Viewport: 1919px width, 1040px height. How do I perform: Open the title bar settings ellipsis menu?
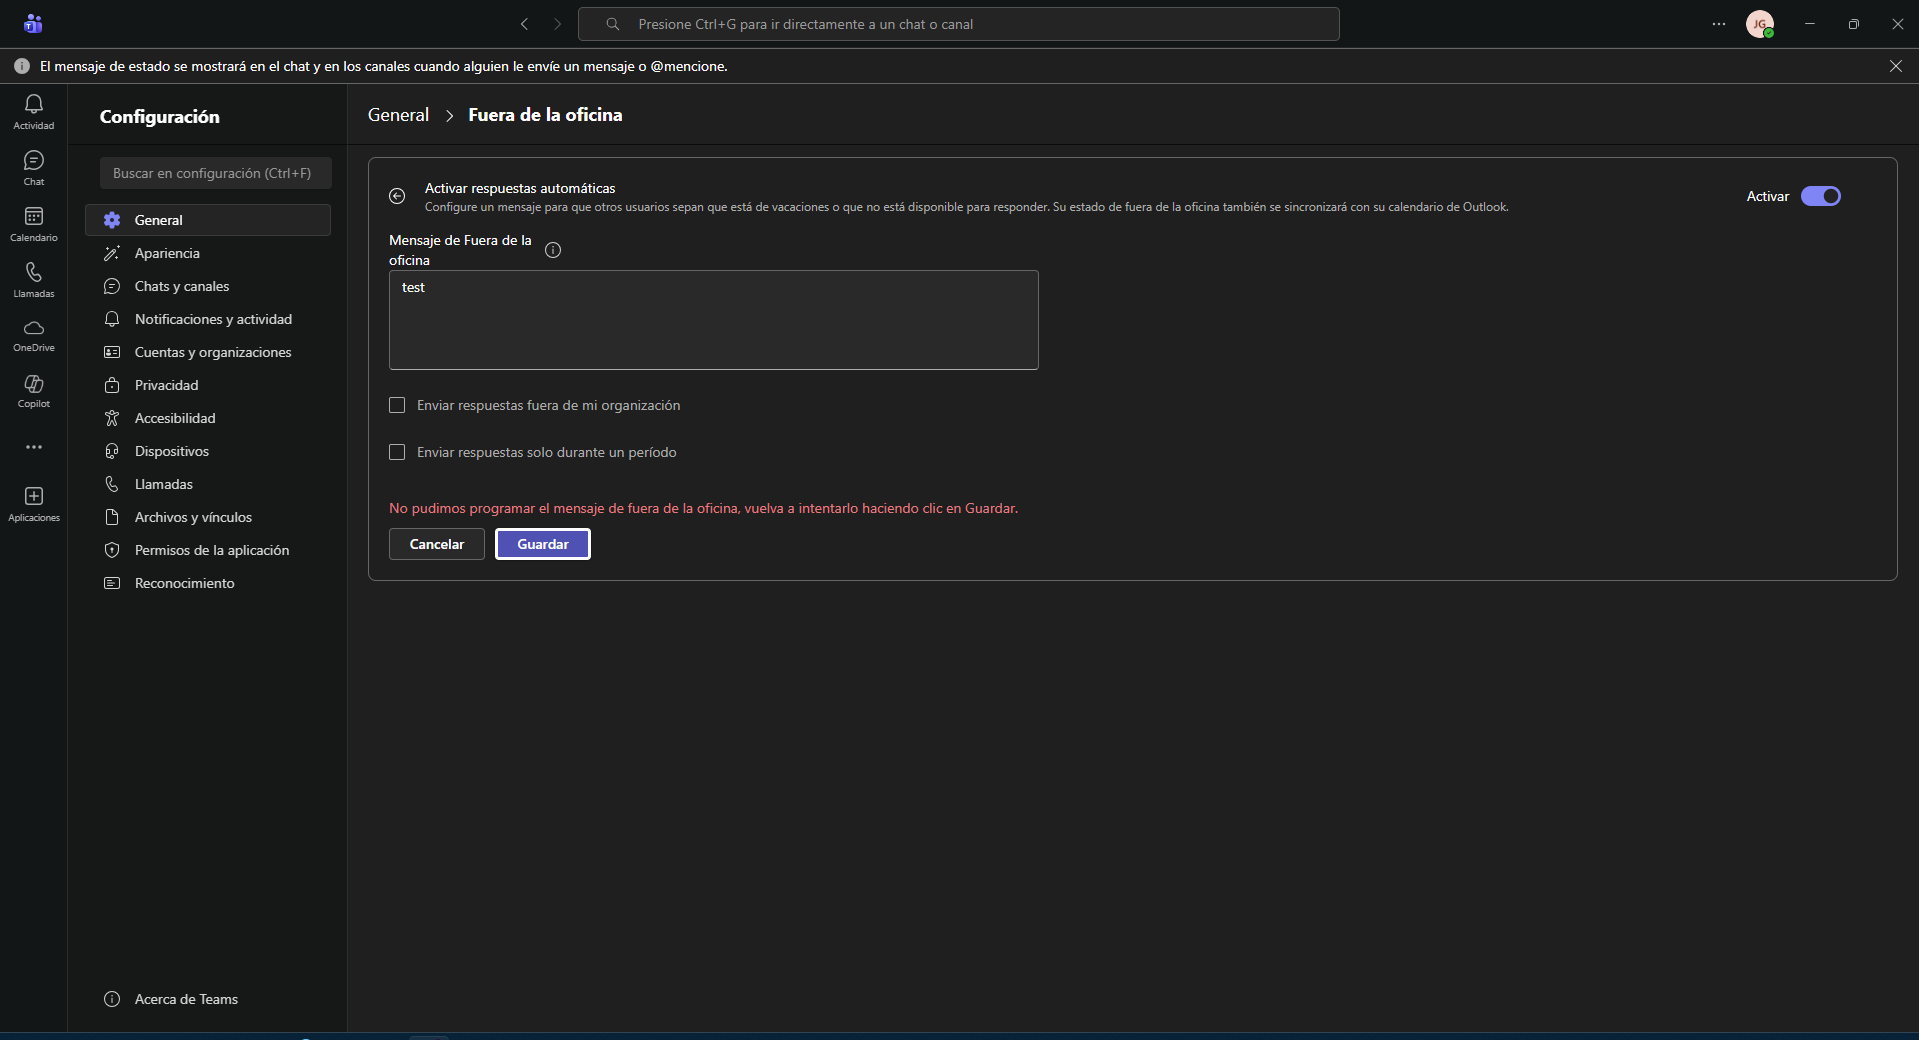(1719, 24)
